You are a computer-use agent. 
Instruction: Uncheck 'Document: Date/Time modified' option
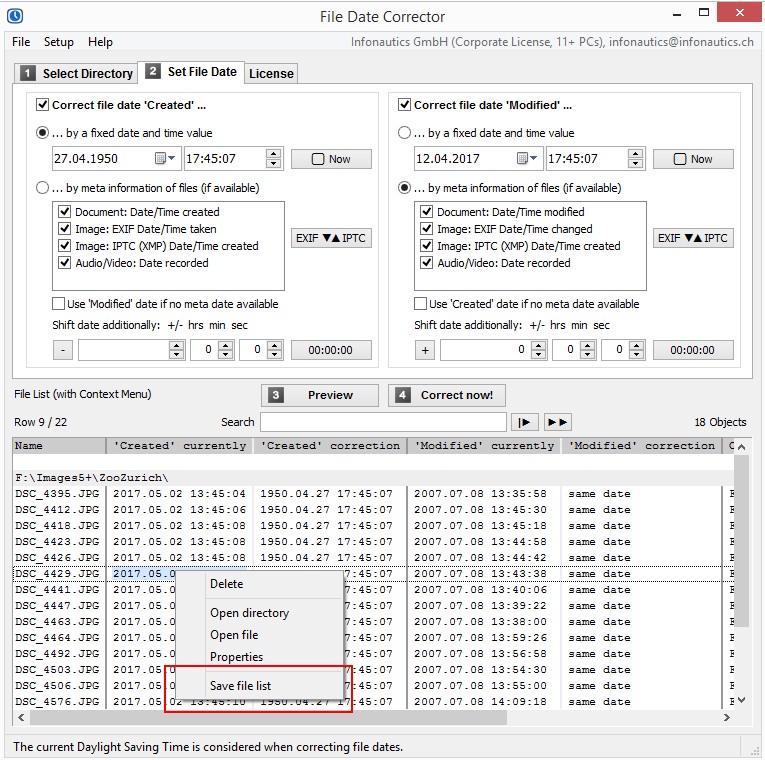click(426, 212)
